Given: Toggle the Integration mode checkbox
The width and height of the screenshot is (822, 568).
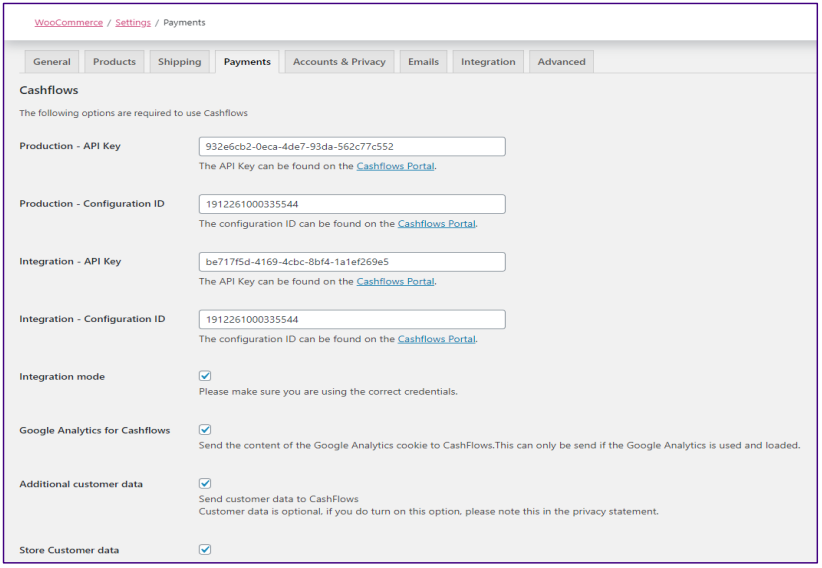Looking at the screenshot, I should [205, 376].
